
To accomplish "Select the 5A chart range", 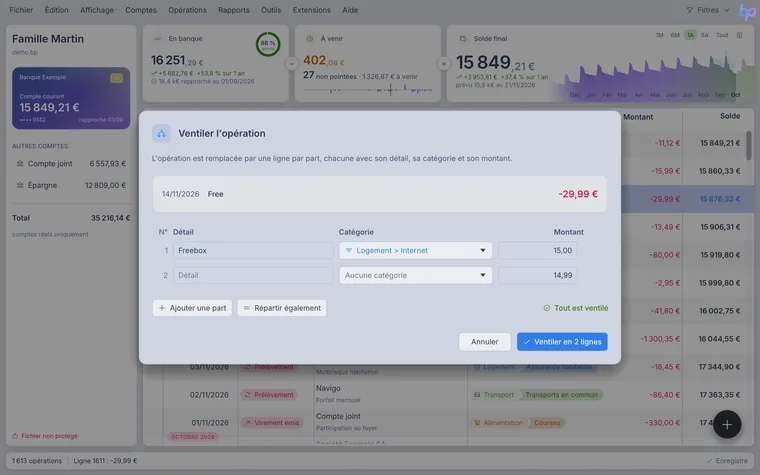I will (705, 35).
